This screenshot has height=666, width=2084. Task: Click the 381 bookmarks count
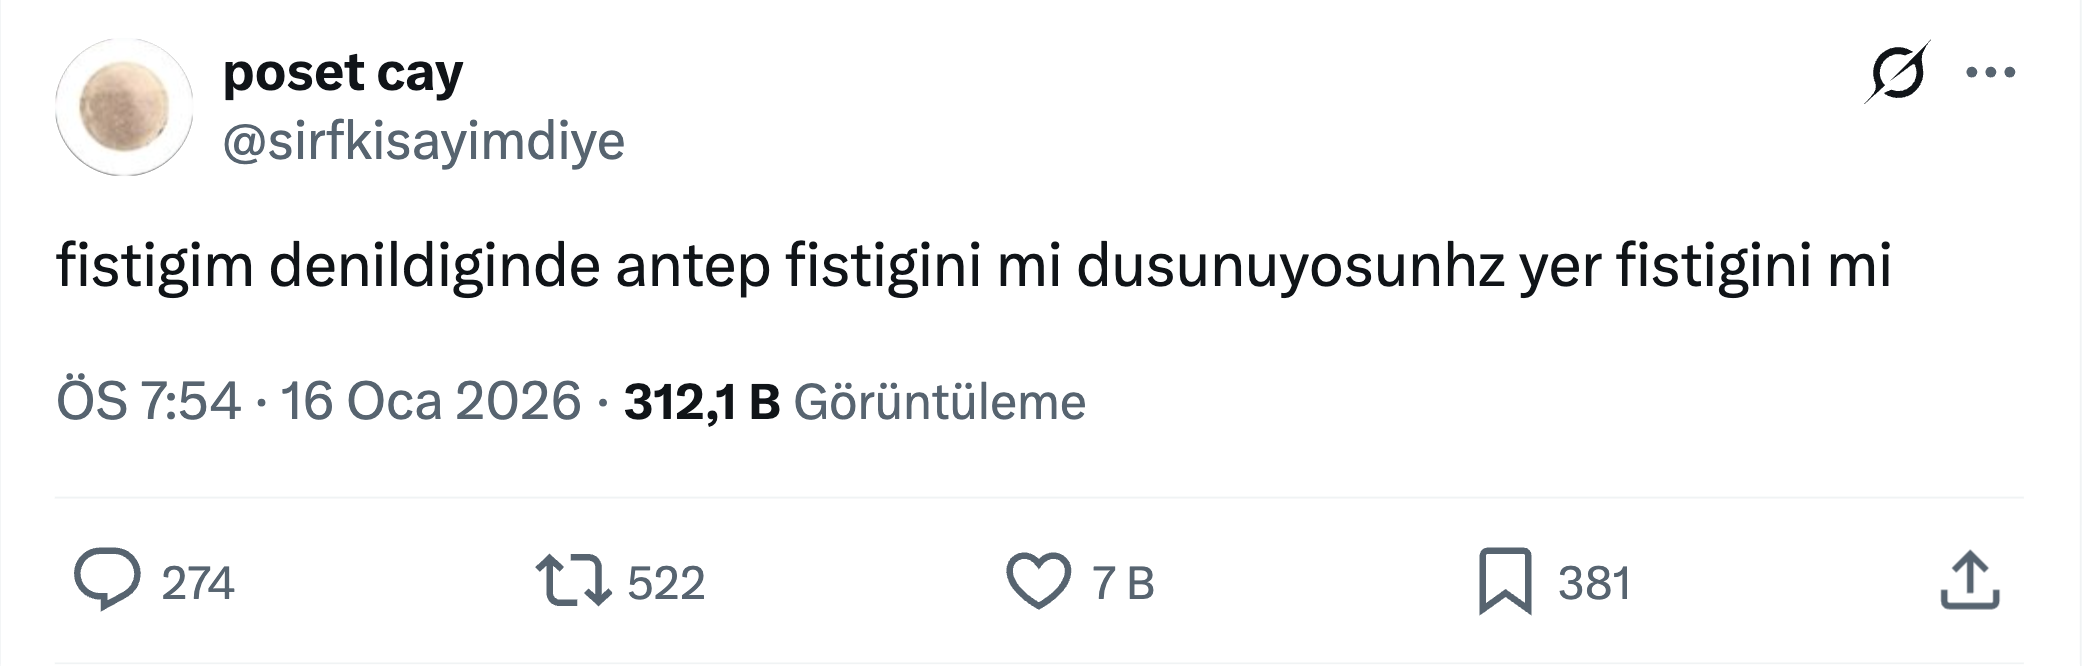(x=1594, y=583)
